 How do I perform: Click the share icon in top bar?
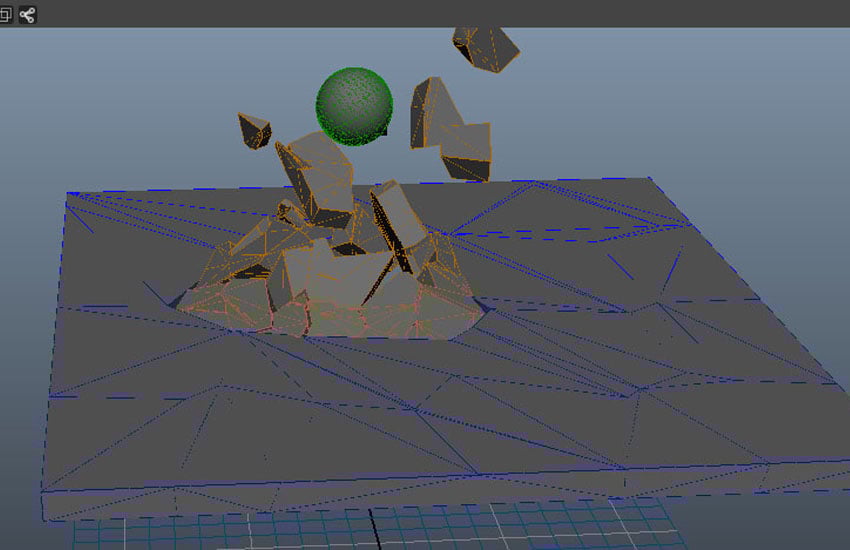click(x=27, y=15)
